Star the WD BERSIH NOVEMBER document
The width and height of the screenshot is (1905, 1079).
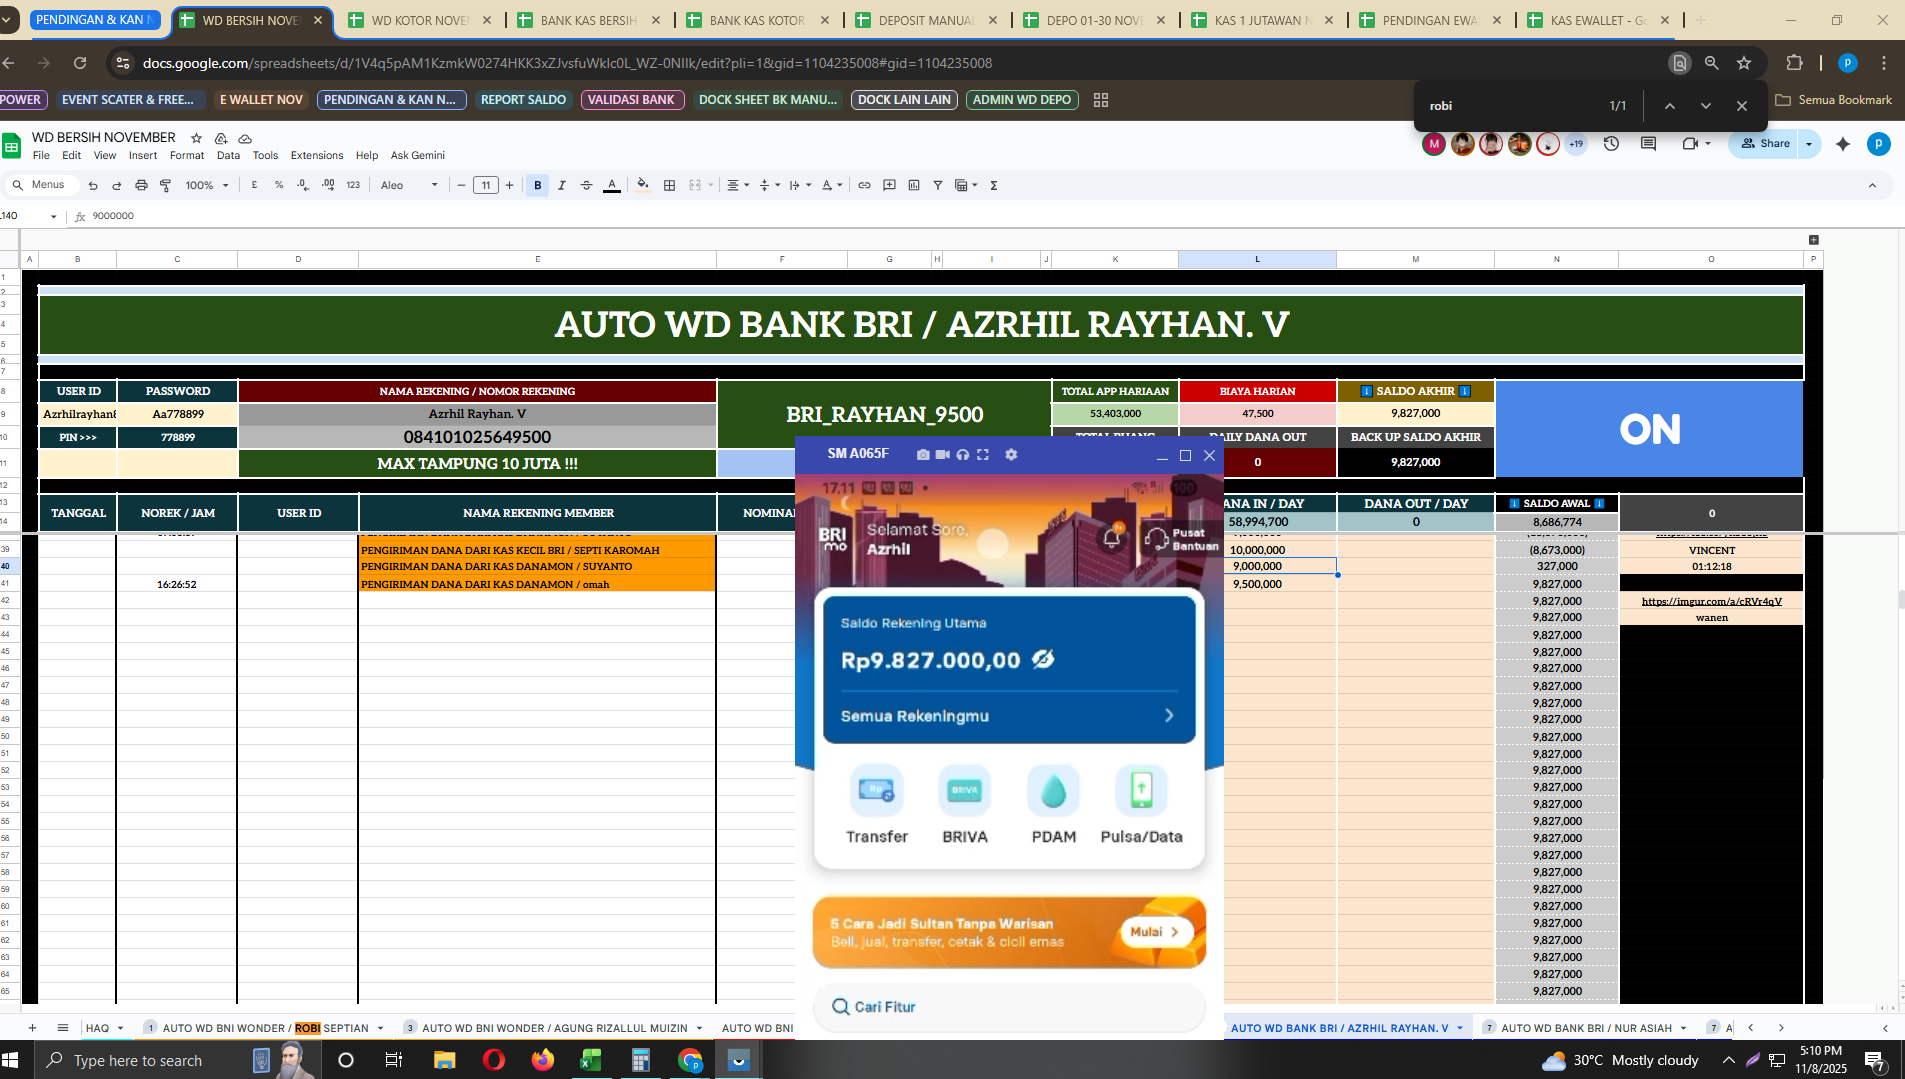197,138
